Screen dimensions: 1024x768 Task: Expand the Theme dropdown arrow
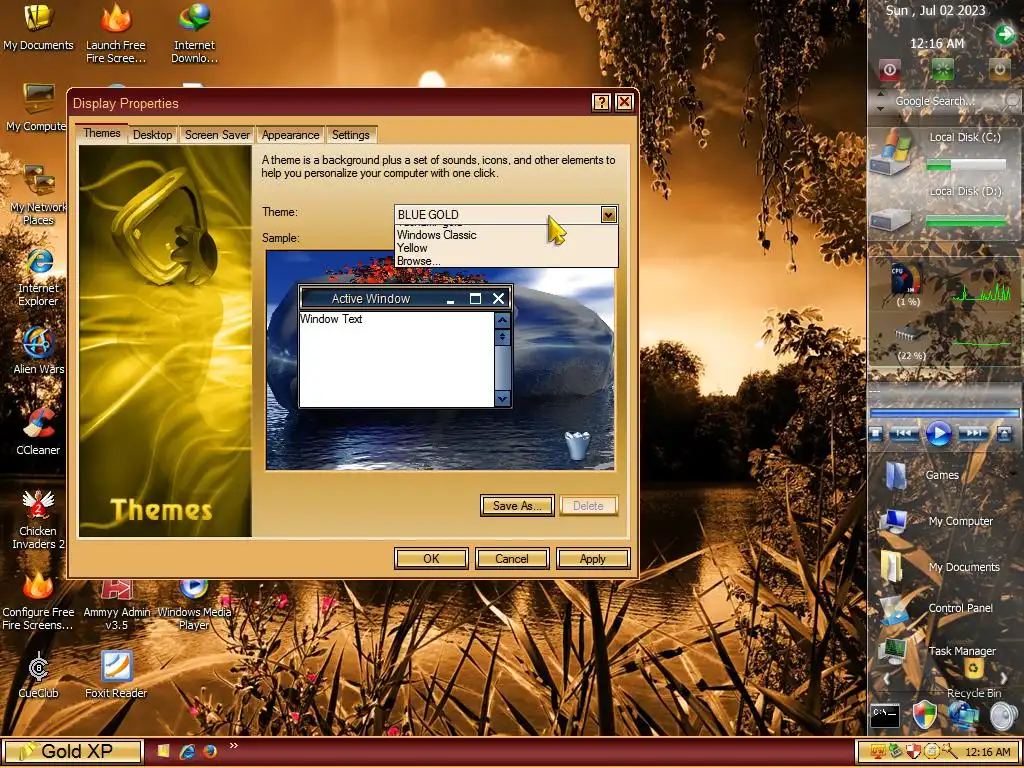(609, 214)
